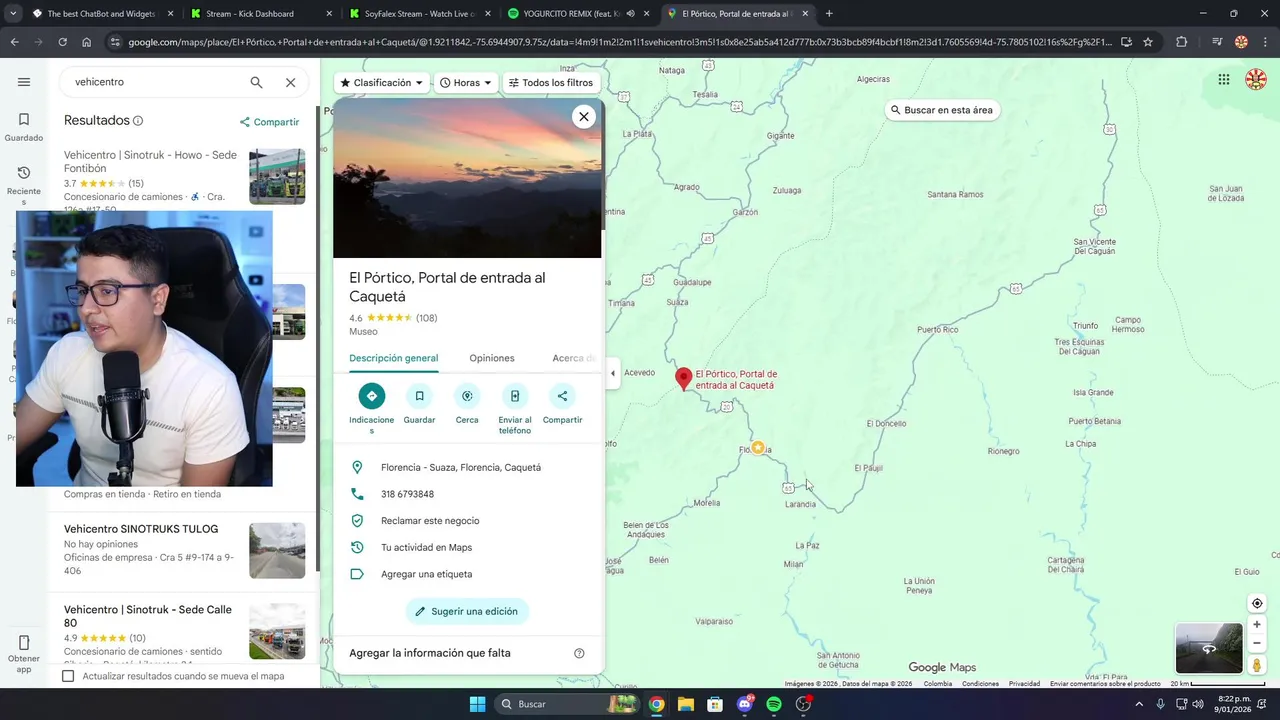
Task: Click the Guardar bookmark button
Action: point(419,396)
